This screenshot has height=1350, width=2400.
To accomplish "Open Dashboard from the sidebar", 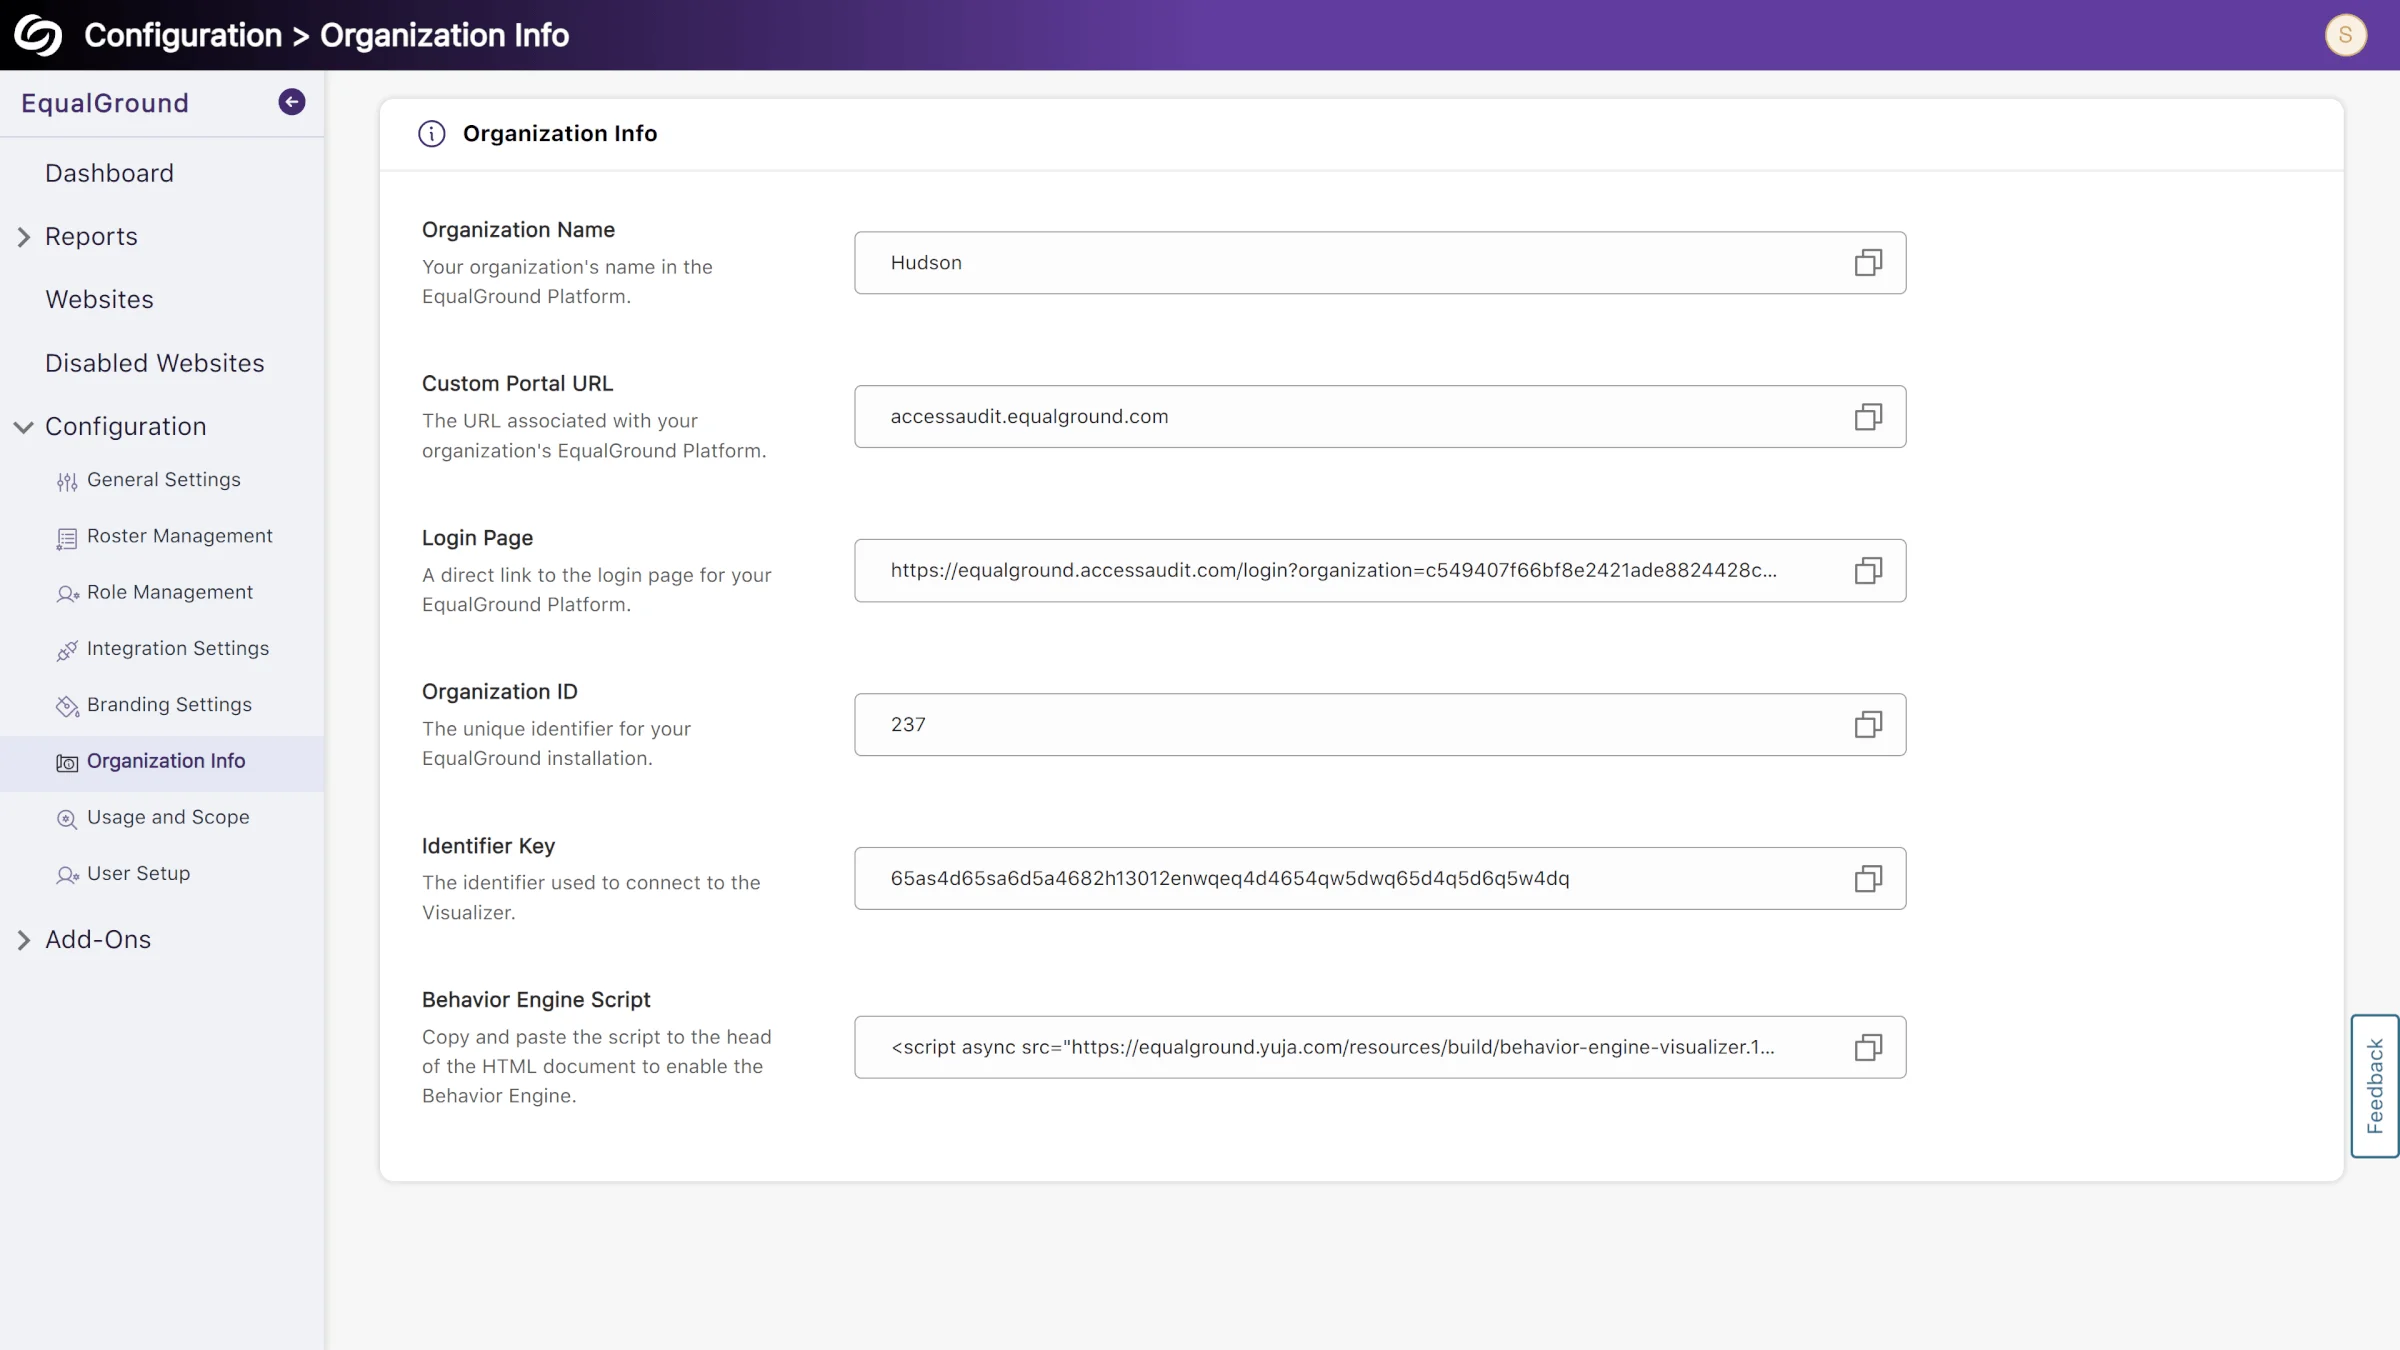I will tap(109, 173).
